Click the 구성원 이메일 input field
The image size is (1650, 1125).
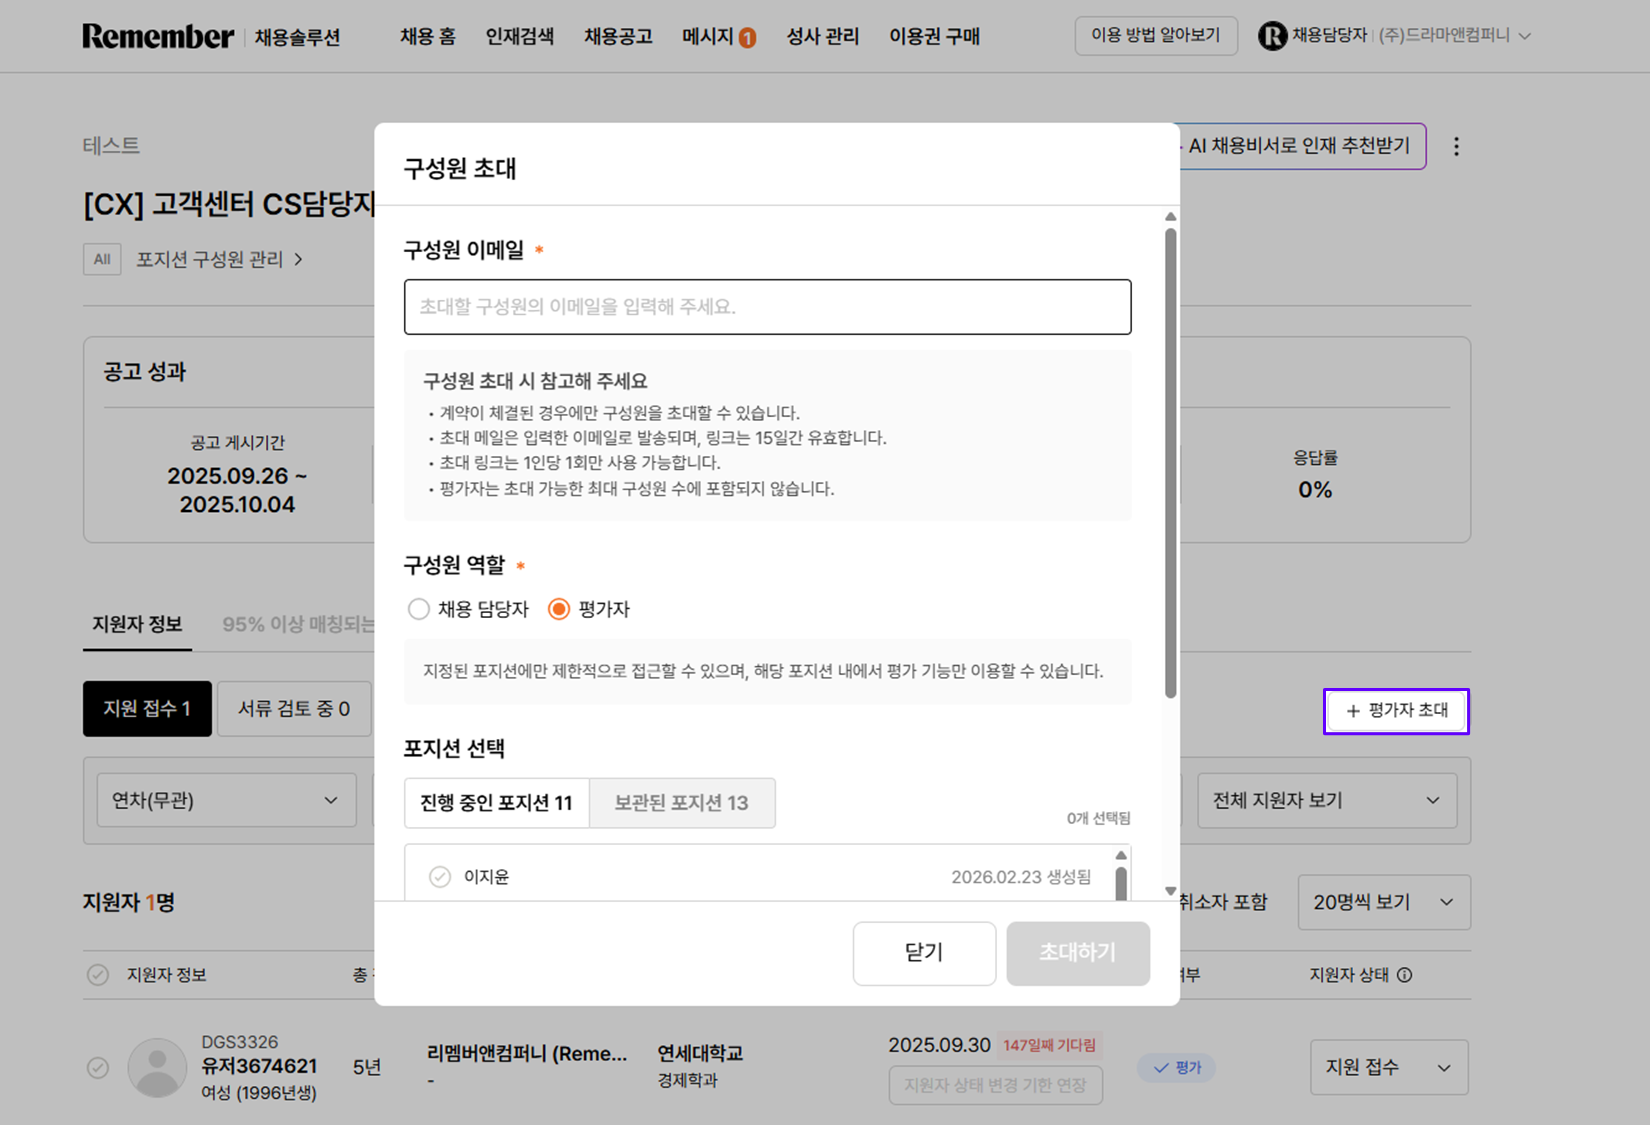767,307
